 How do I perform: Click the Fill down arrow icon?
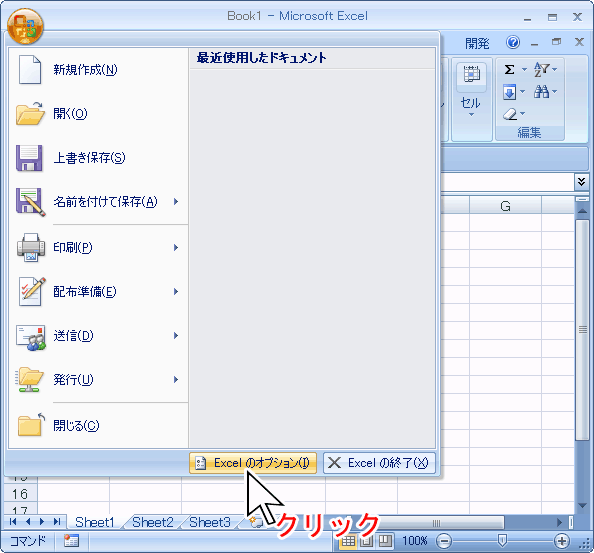tap(510, 92)
